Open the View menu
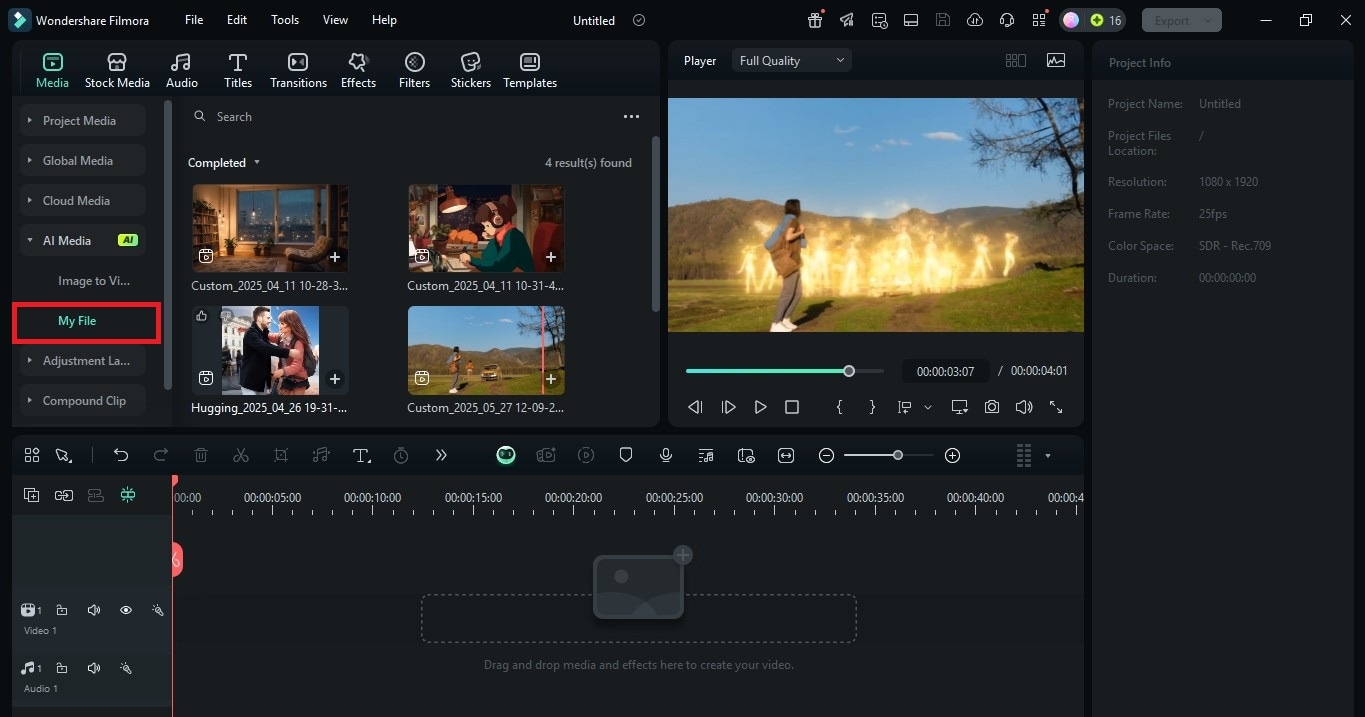This screenshot has width=1365, height=717. point(336,20)
